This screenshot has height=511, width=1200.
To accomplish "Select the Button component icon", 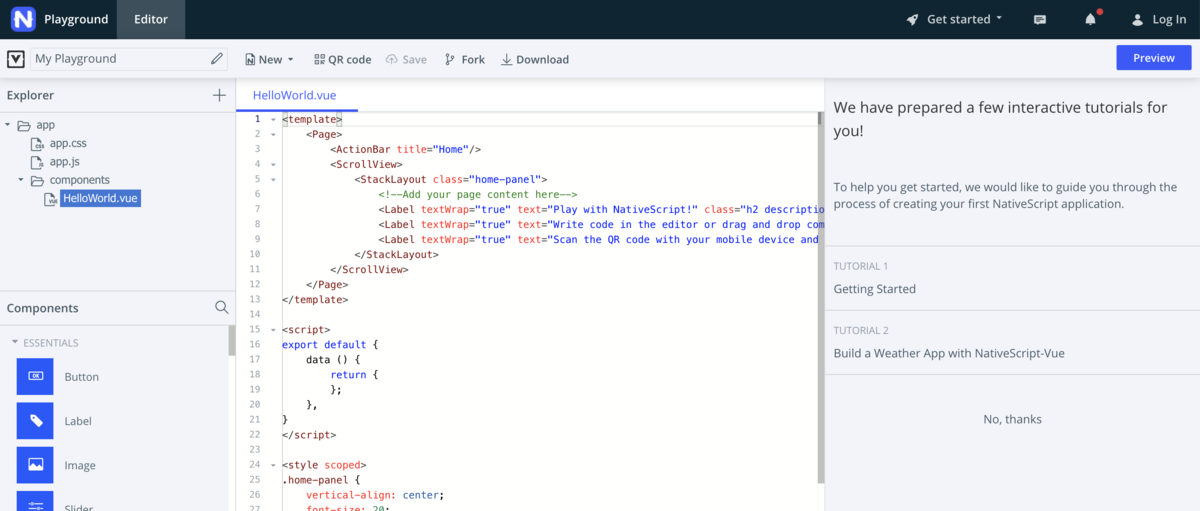I will [35, 376].
